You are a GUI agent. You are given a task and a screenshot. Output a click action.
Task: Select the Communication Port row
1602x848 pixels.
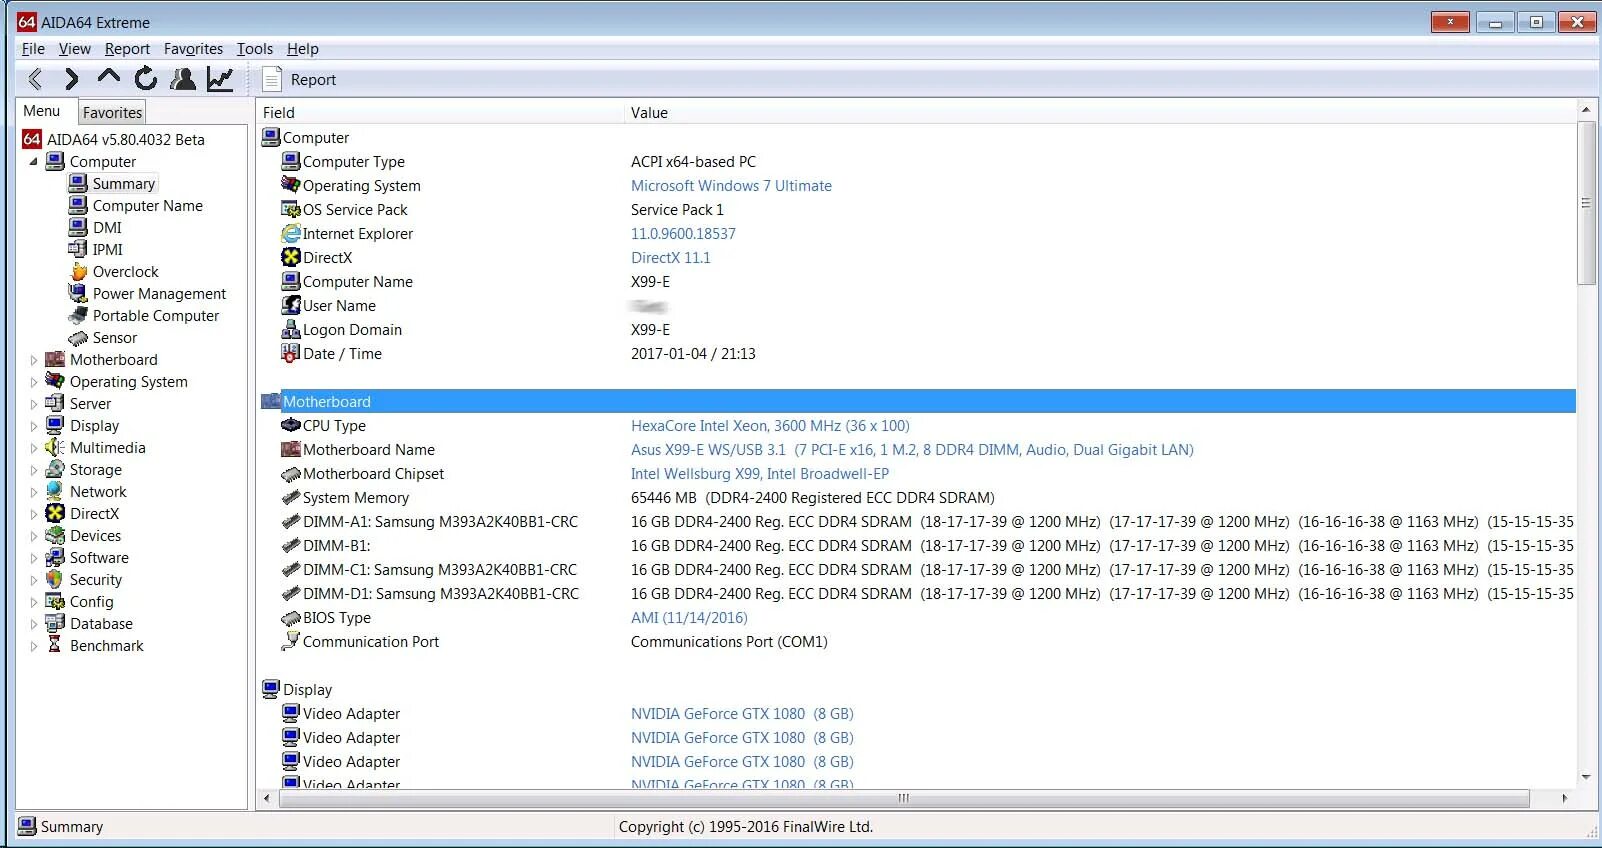pyautogui.click(x=918, y=642)
